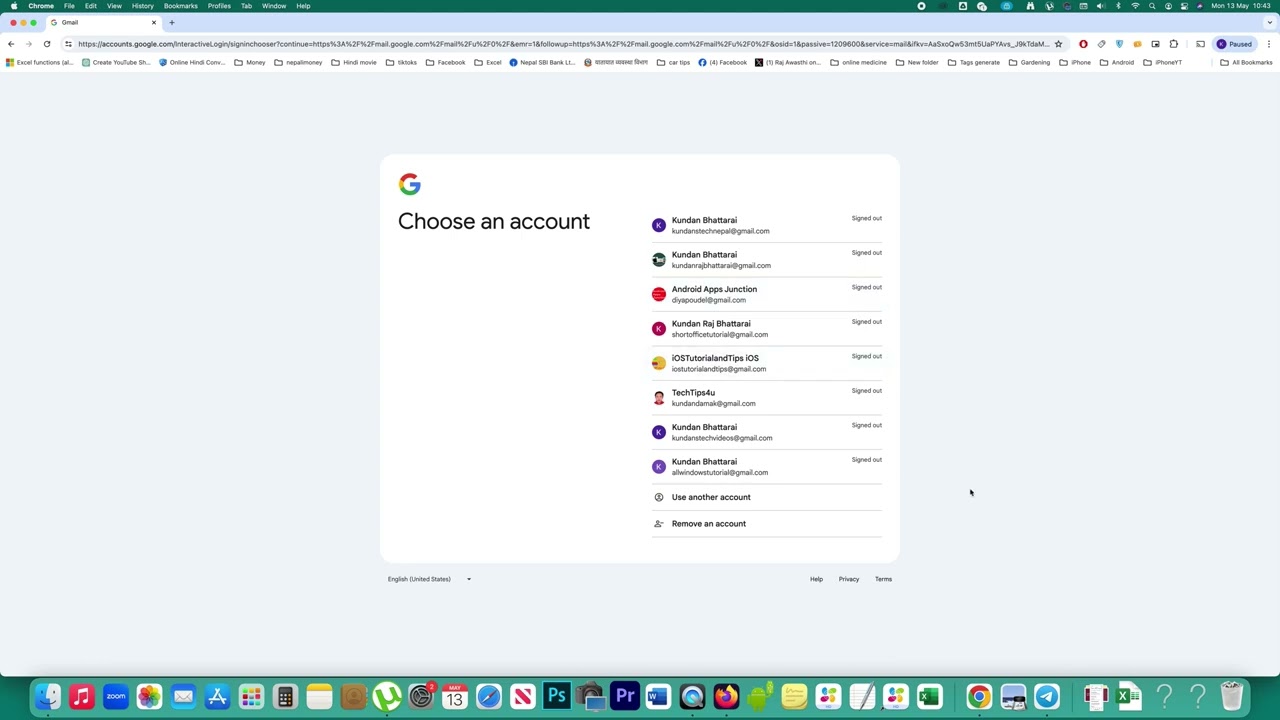Open the Money bookmarks folder
Image resolution: width=1280 pixels, height=720 pixels.
click(250, 62)
